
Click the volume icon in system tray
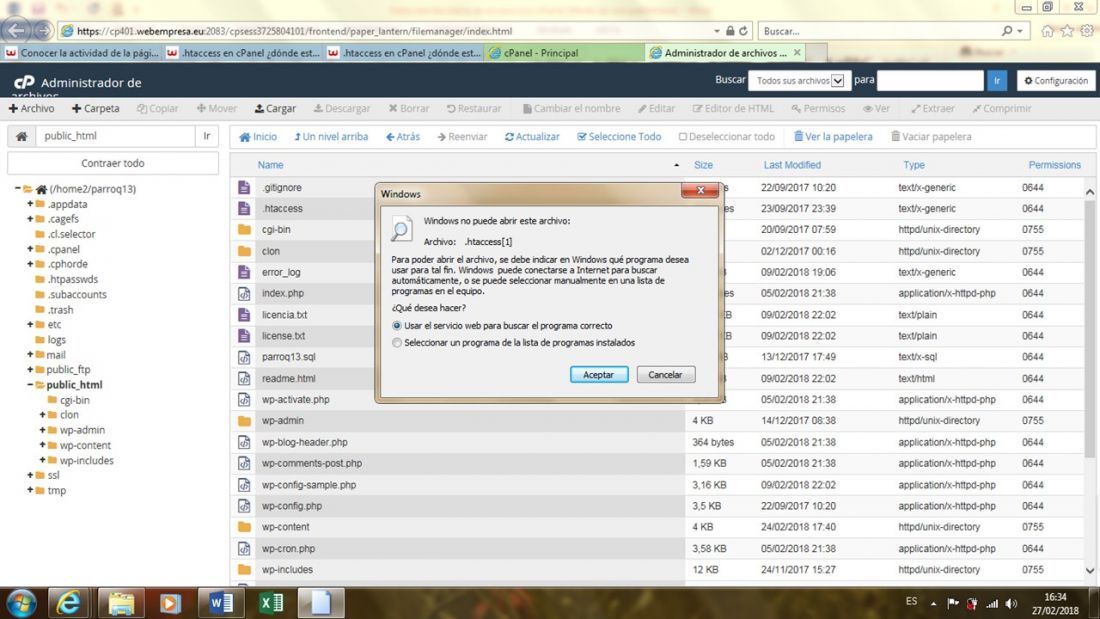1011,604
